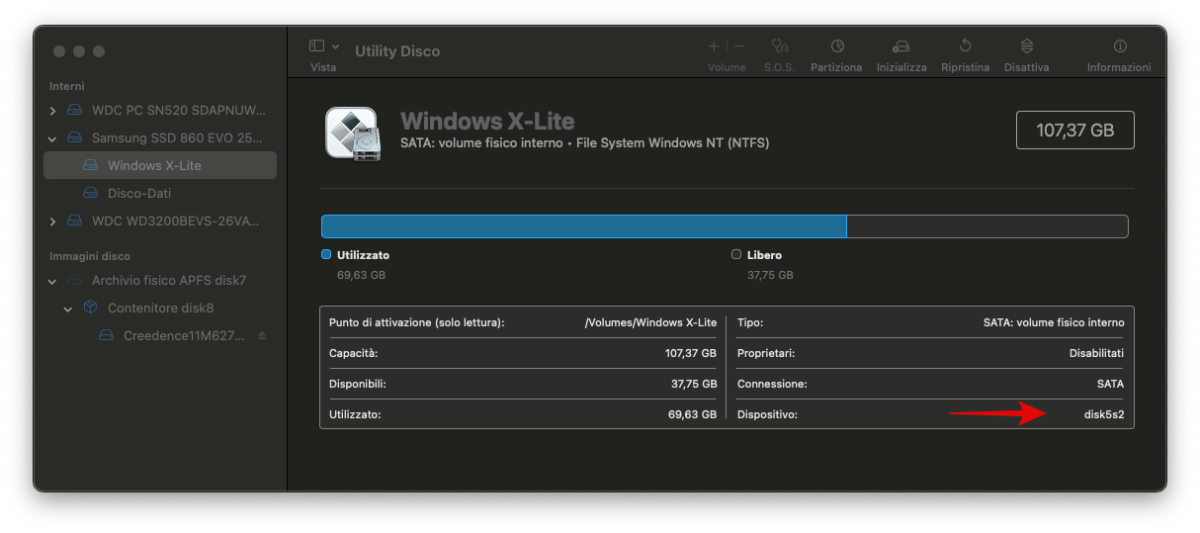
Task: Select Contenitore disk8
Action: coord(160,308)
